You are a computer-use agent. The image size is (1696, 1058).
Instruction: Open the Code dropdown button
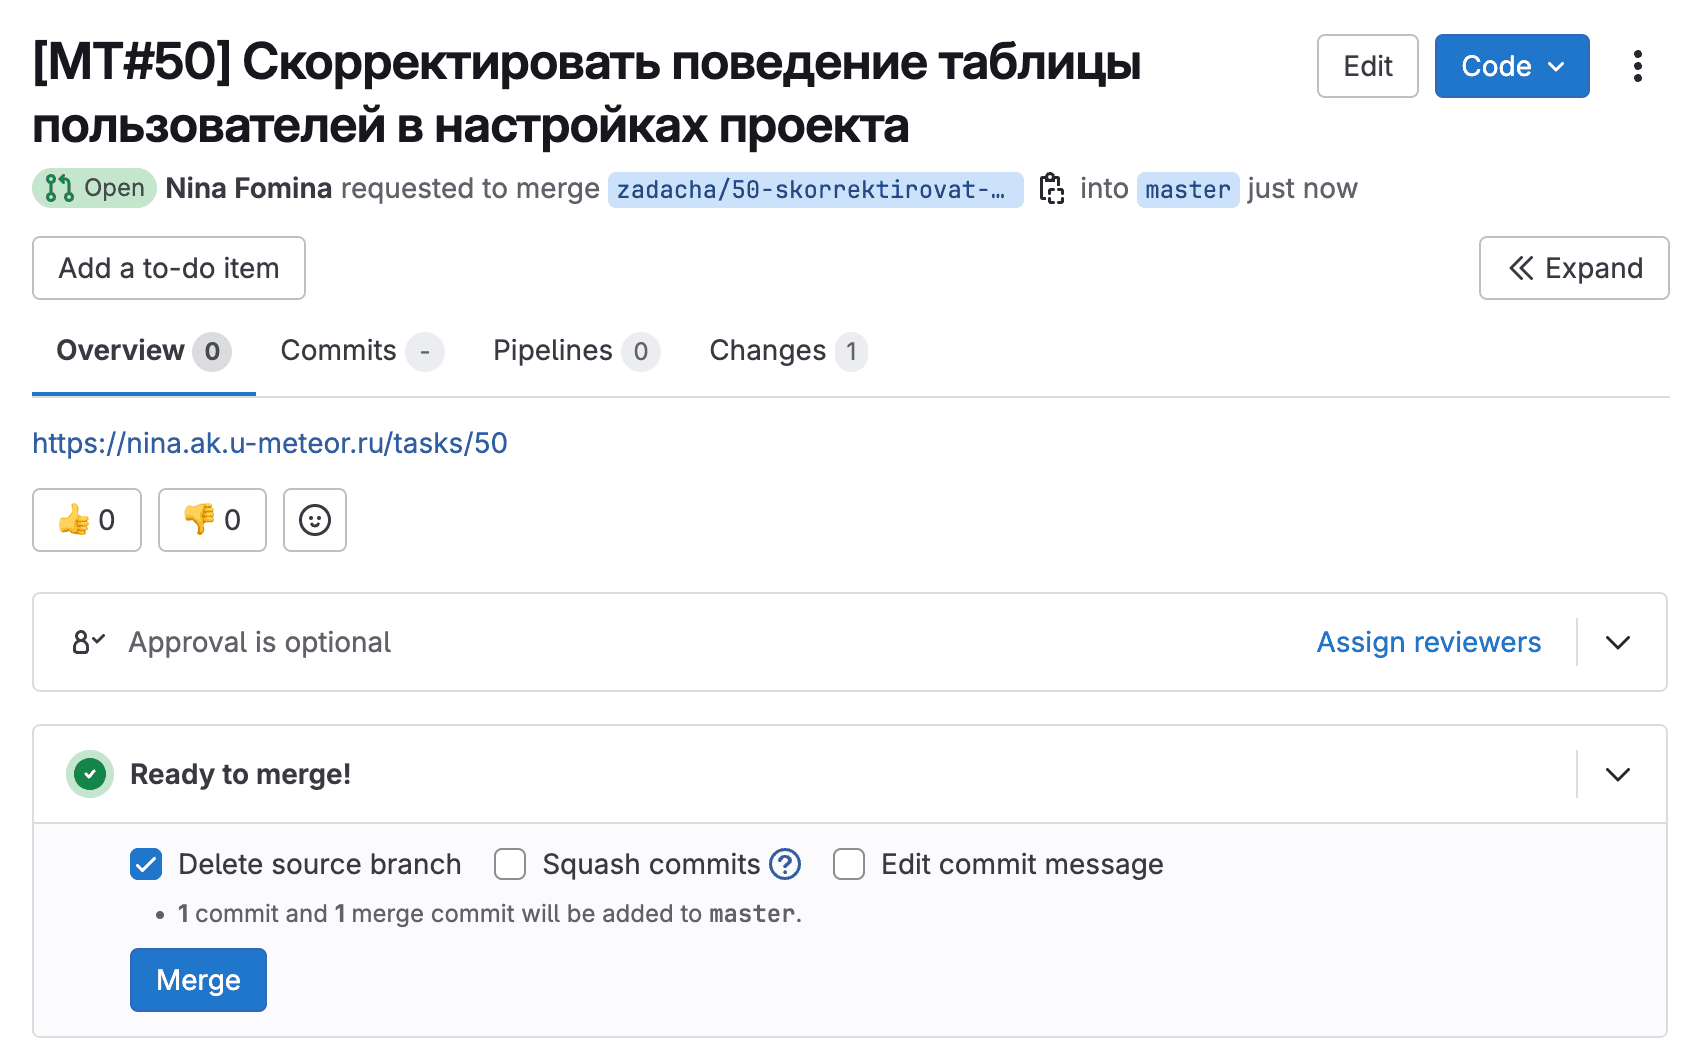point(1512,66)
